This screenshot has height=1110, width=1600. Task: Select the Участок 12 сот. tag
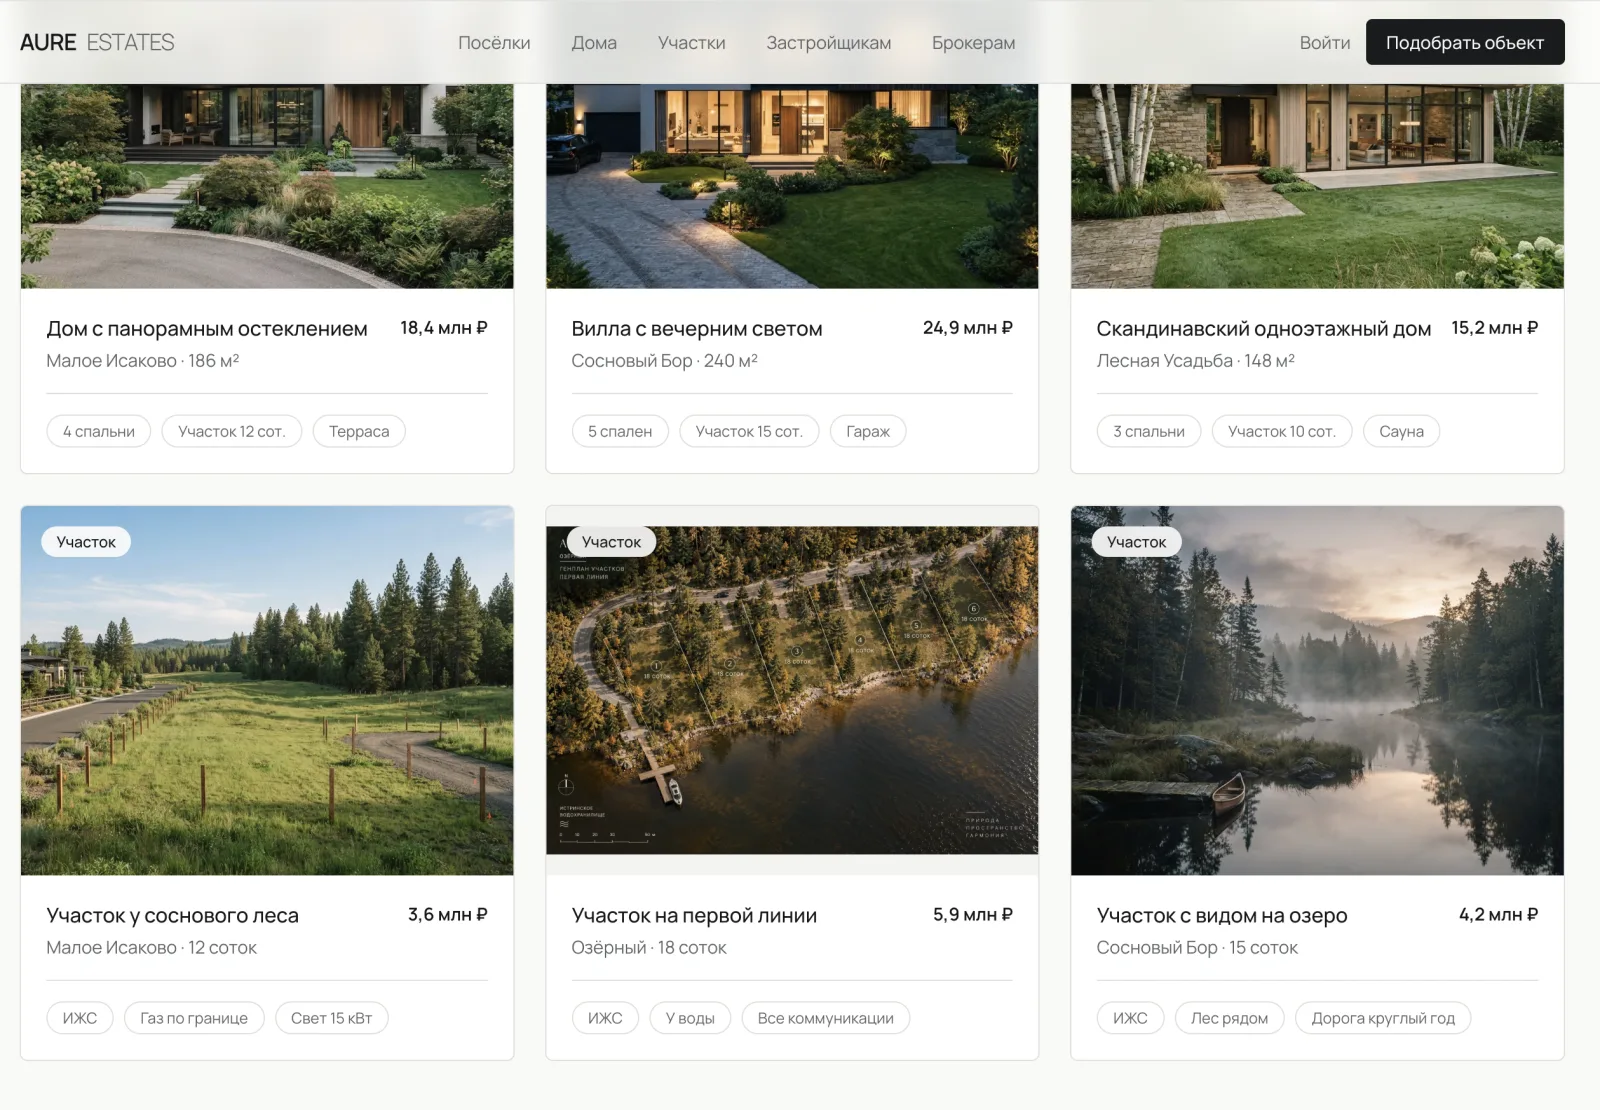point(232,431)
